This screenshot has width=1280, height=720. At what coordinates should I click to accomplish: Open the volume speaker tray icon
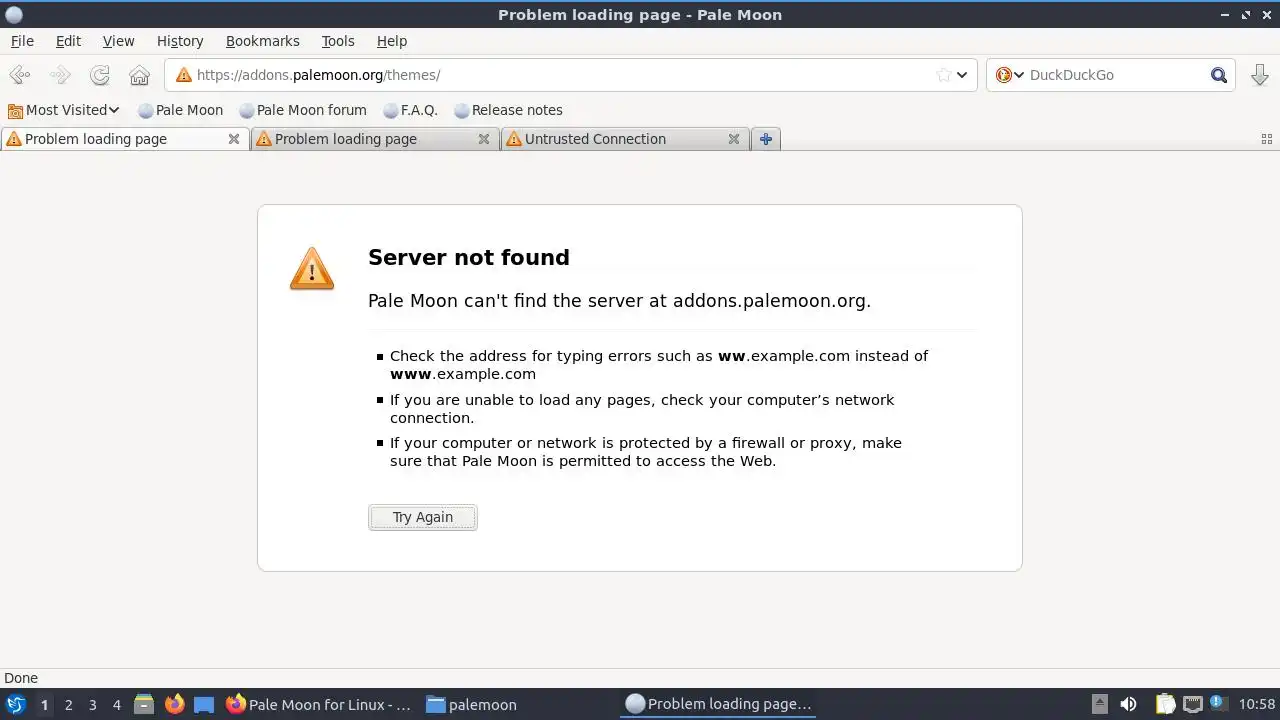[x=1128, y=705]
